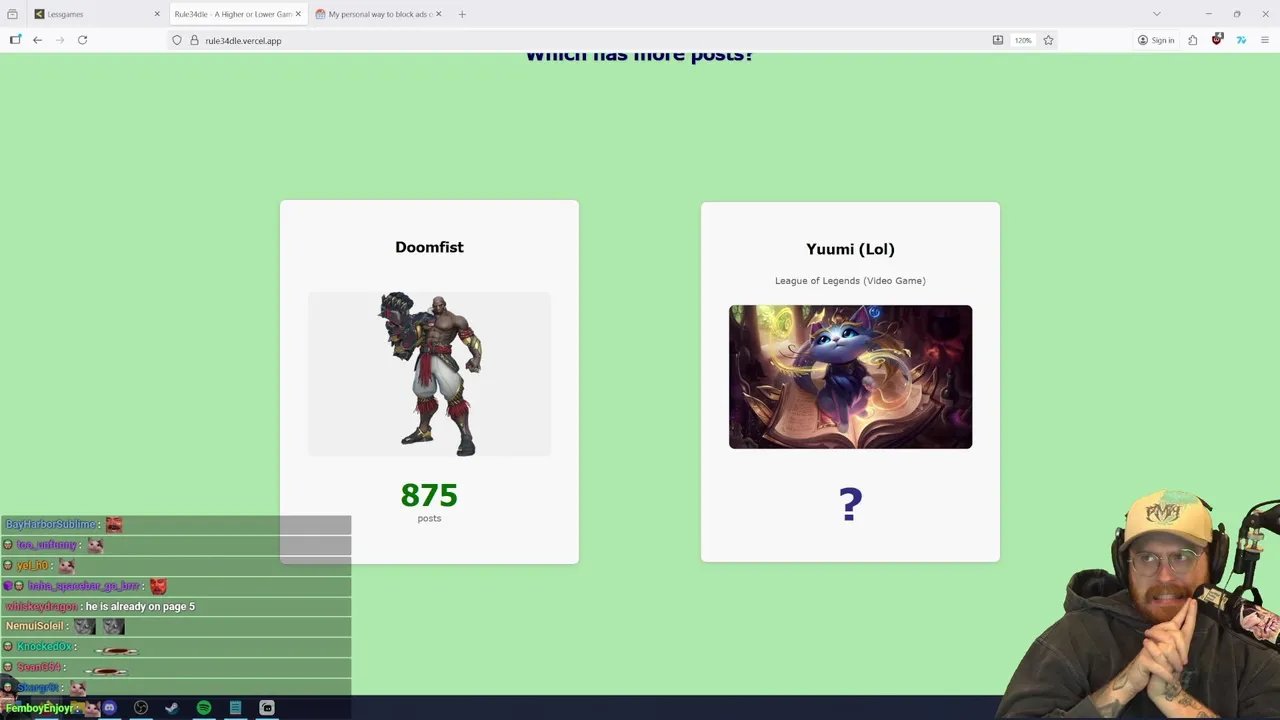Viewport: 1280px width, 720px height.
Task: Choose the Yuumi (Lol) card
Action: (850, 382)
